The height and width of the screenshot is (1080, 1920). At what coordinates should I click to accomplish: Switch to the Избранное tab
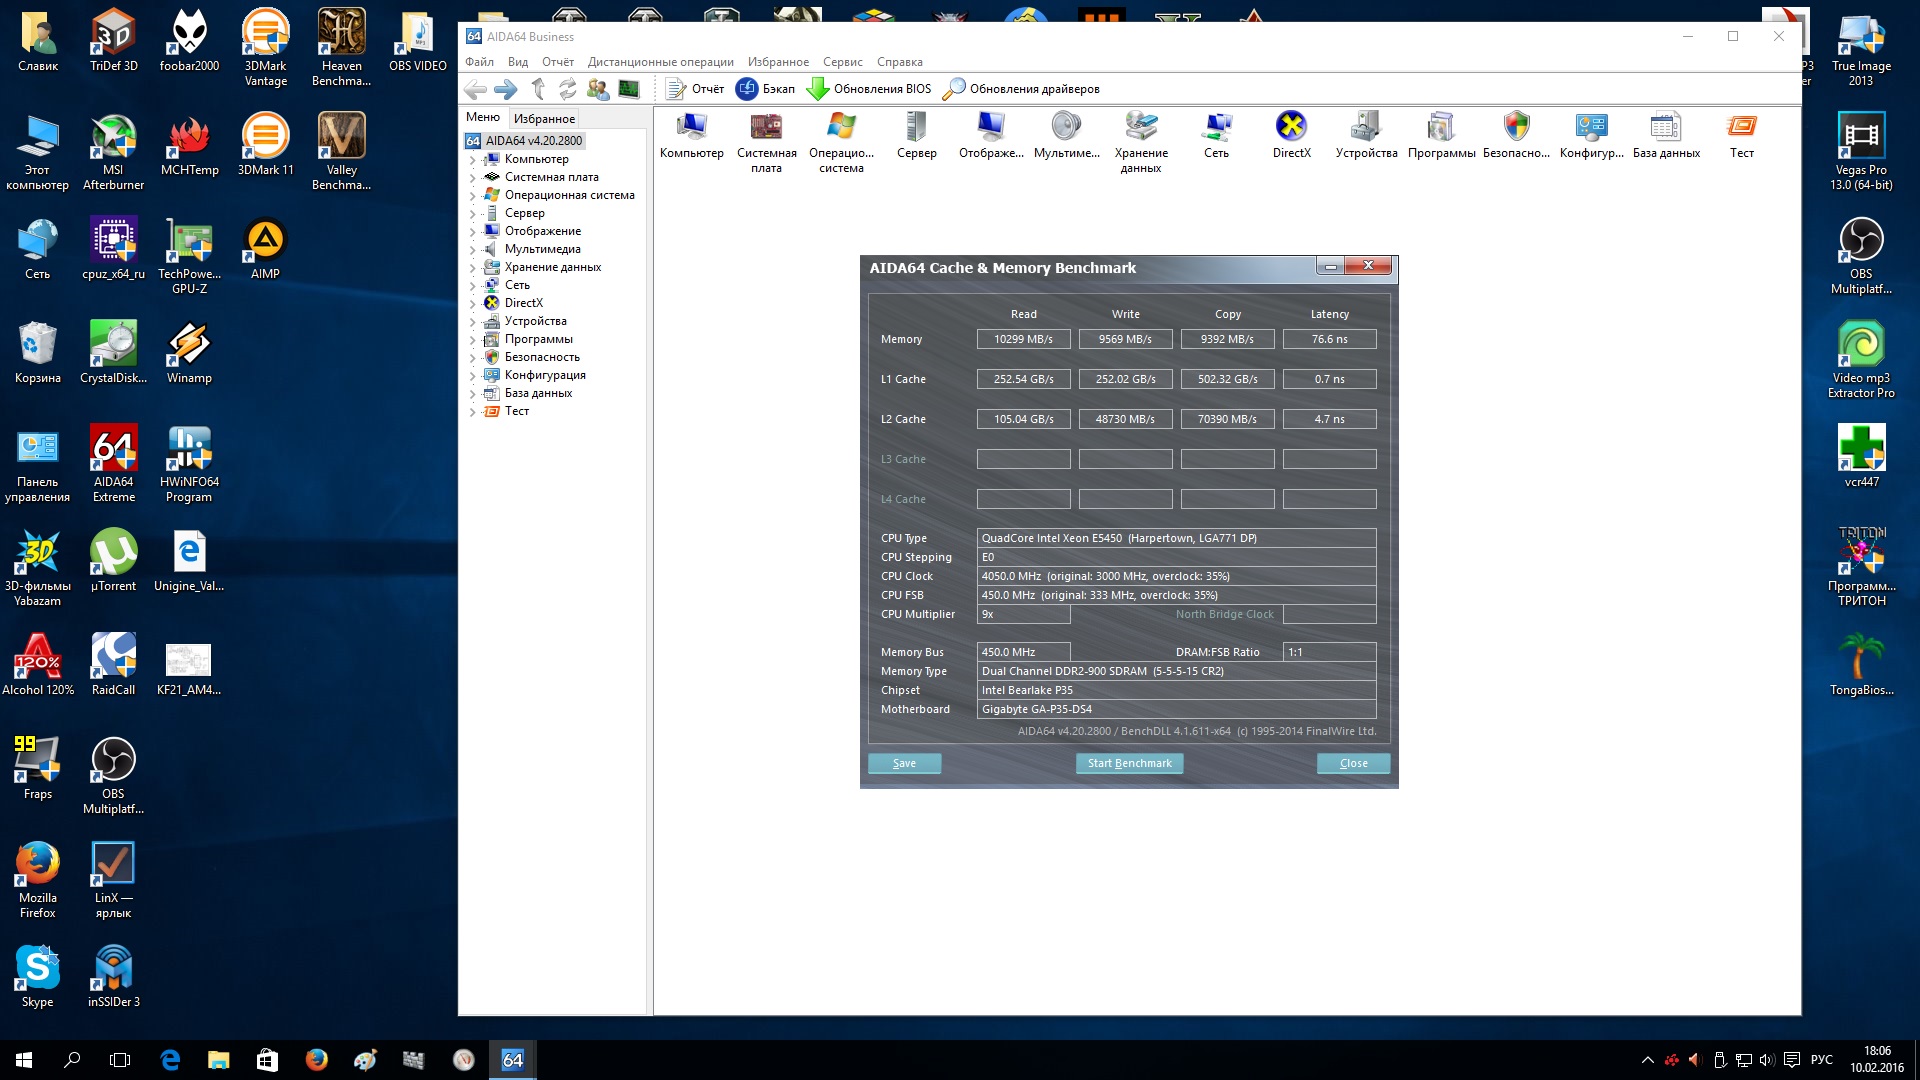click(544, 118)
